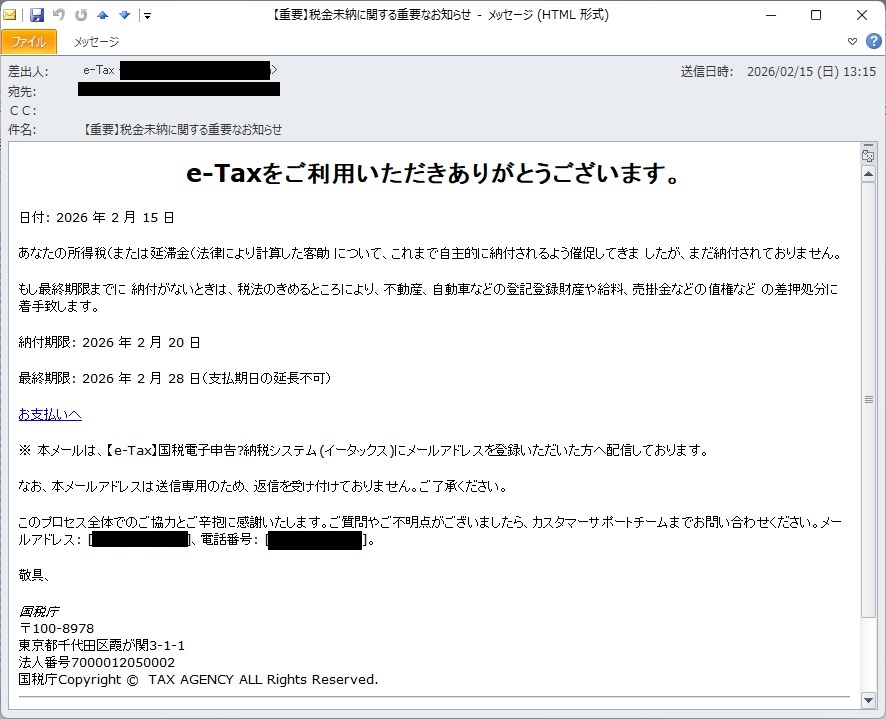Screen dimensions: 886x719
Task: Open the blue question mark Help icon
Action: click(872, 41)
